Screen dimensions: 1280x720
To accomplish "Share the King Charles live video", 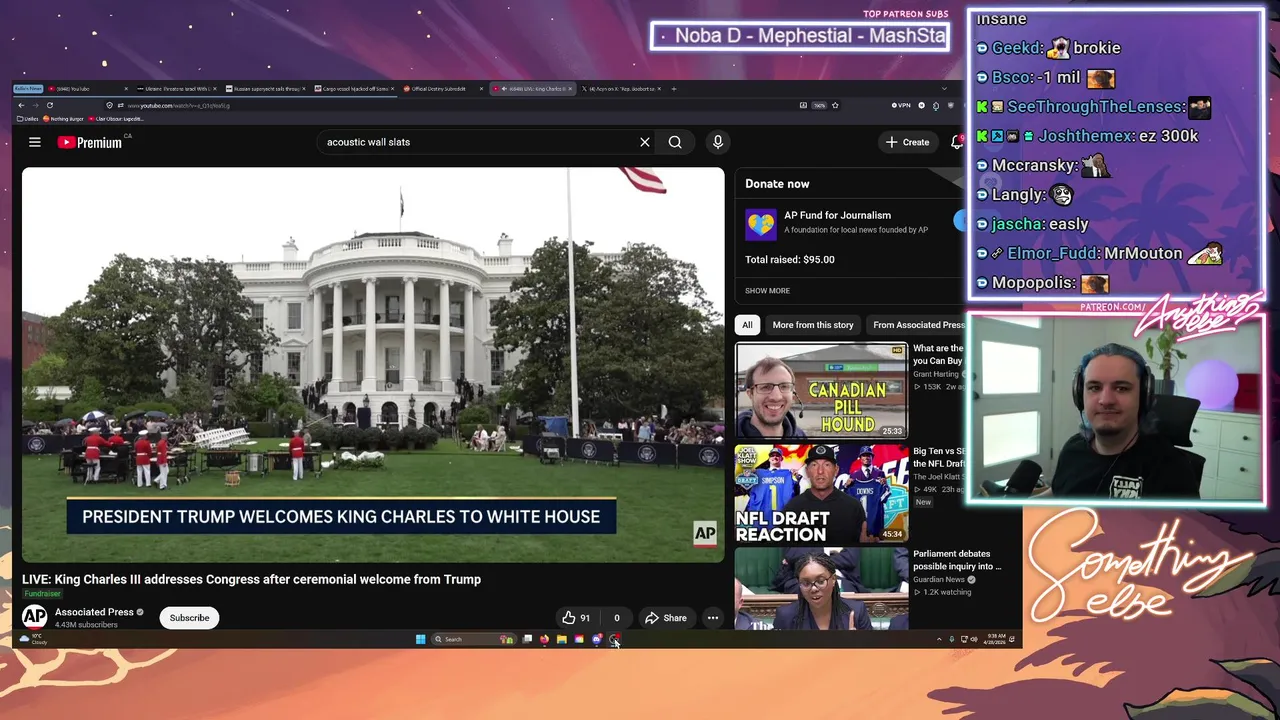I will point(666,618).
